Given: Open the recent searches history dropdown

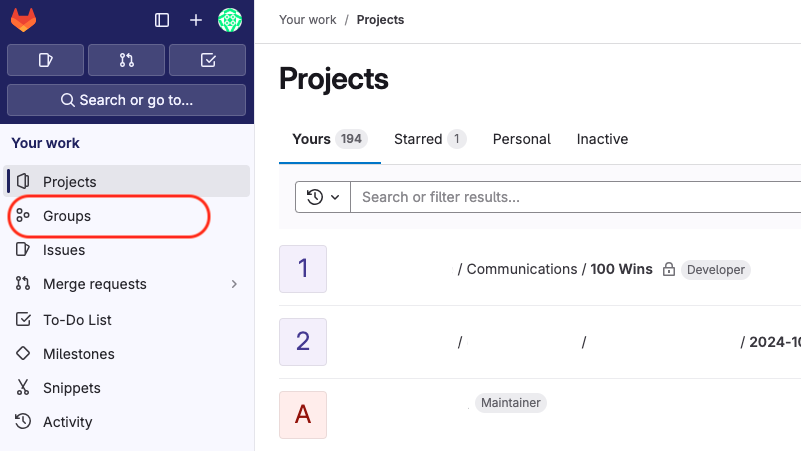Looking at the screenshot, I should tap(322, 197).
